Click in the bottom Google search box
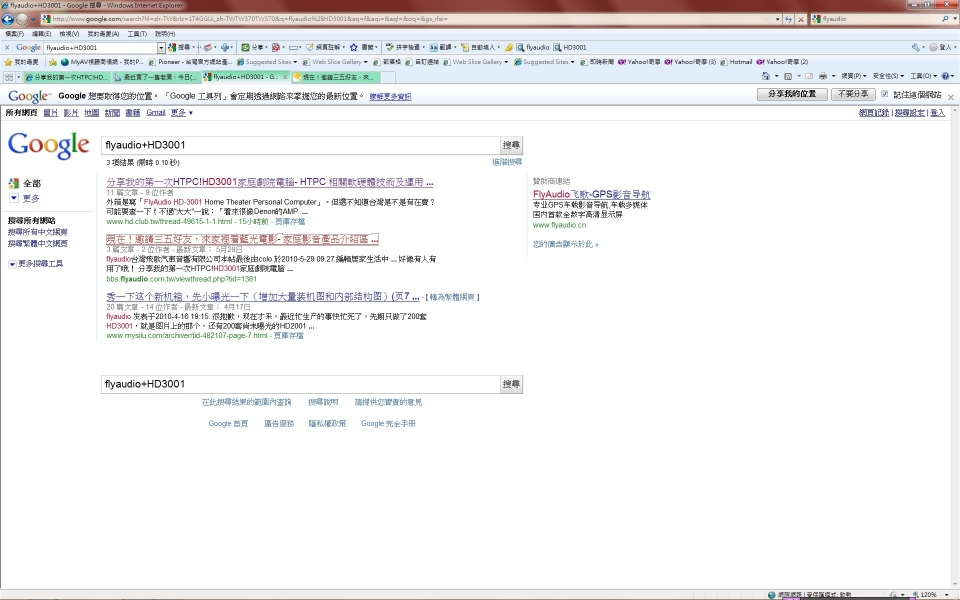The height and width of the screenshot is (600, 960). 301,384
